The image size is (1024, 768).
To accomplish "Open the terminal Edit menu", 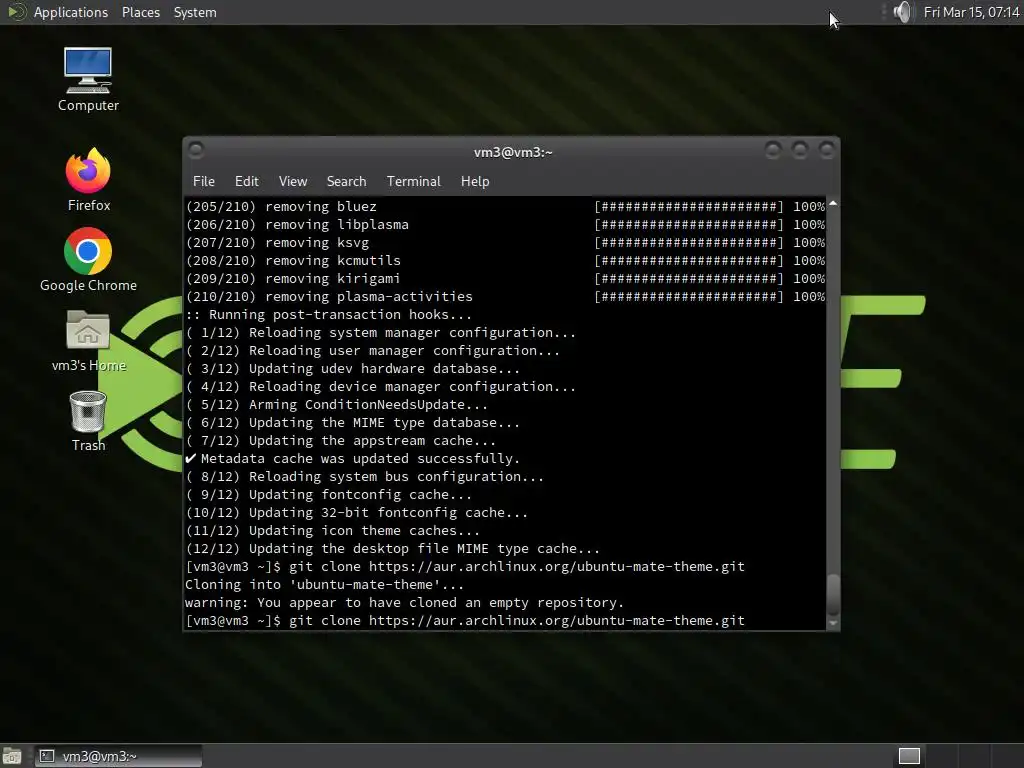I will click(x=246, y=182).
